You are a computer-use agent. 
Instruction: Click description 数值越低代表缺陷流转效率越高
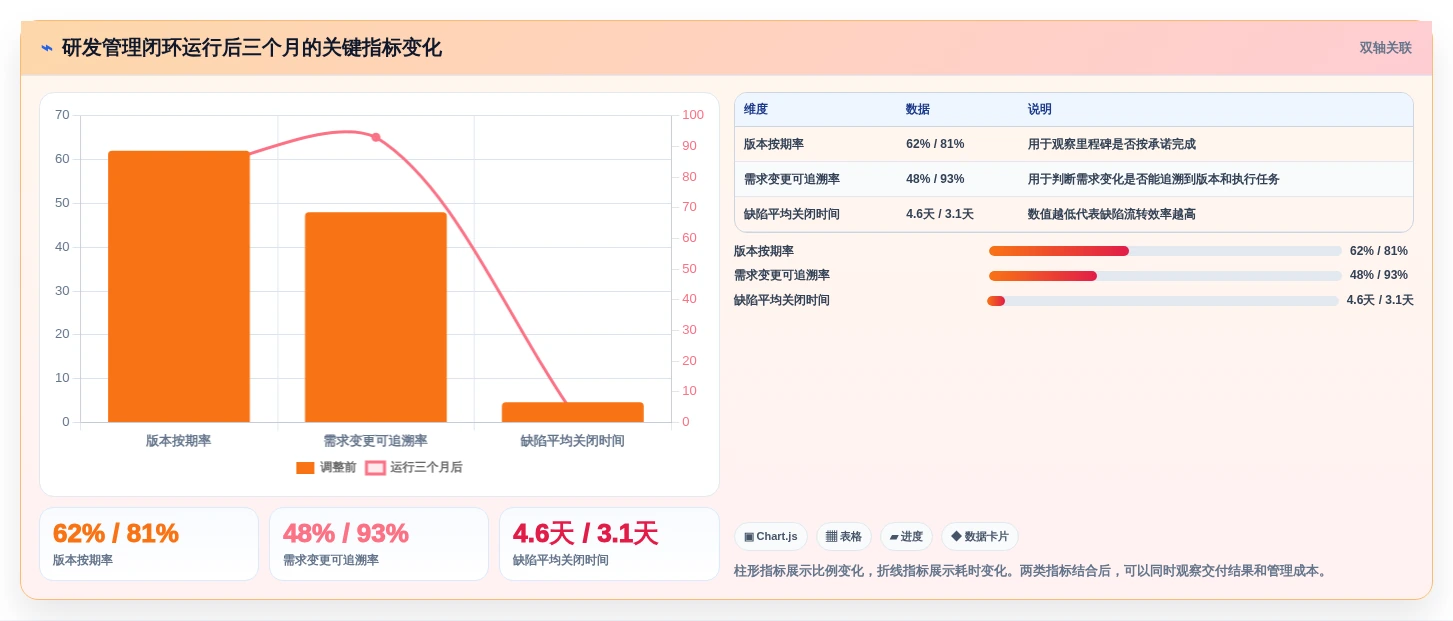click(x=1112, y=214)
